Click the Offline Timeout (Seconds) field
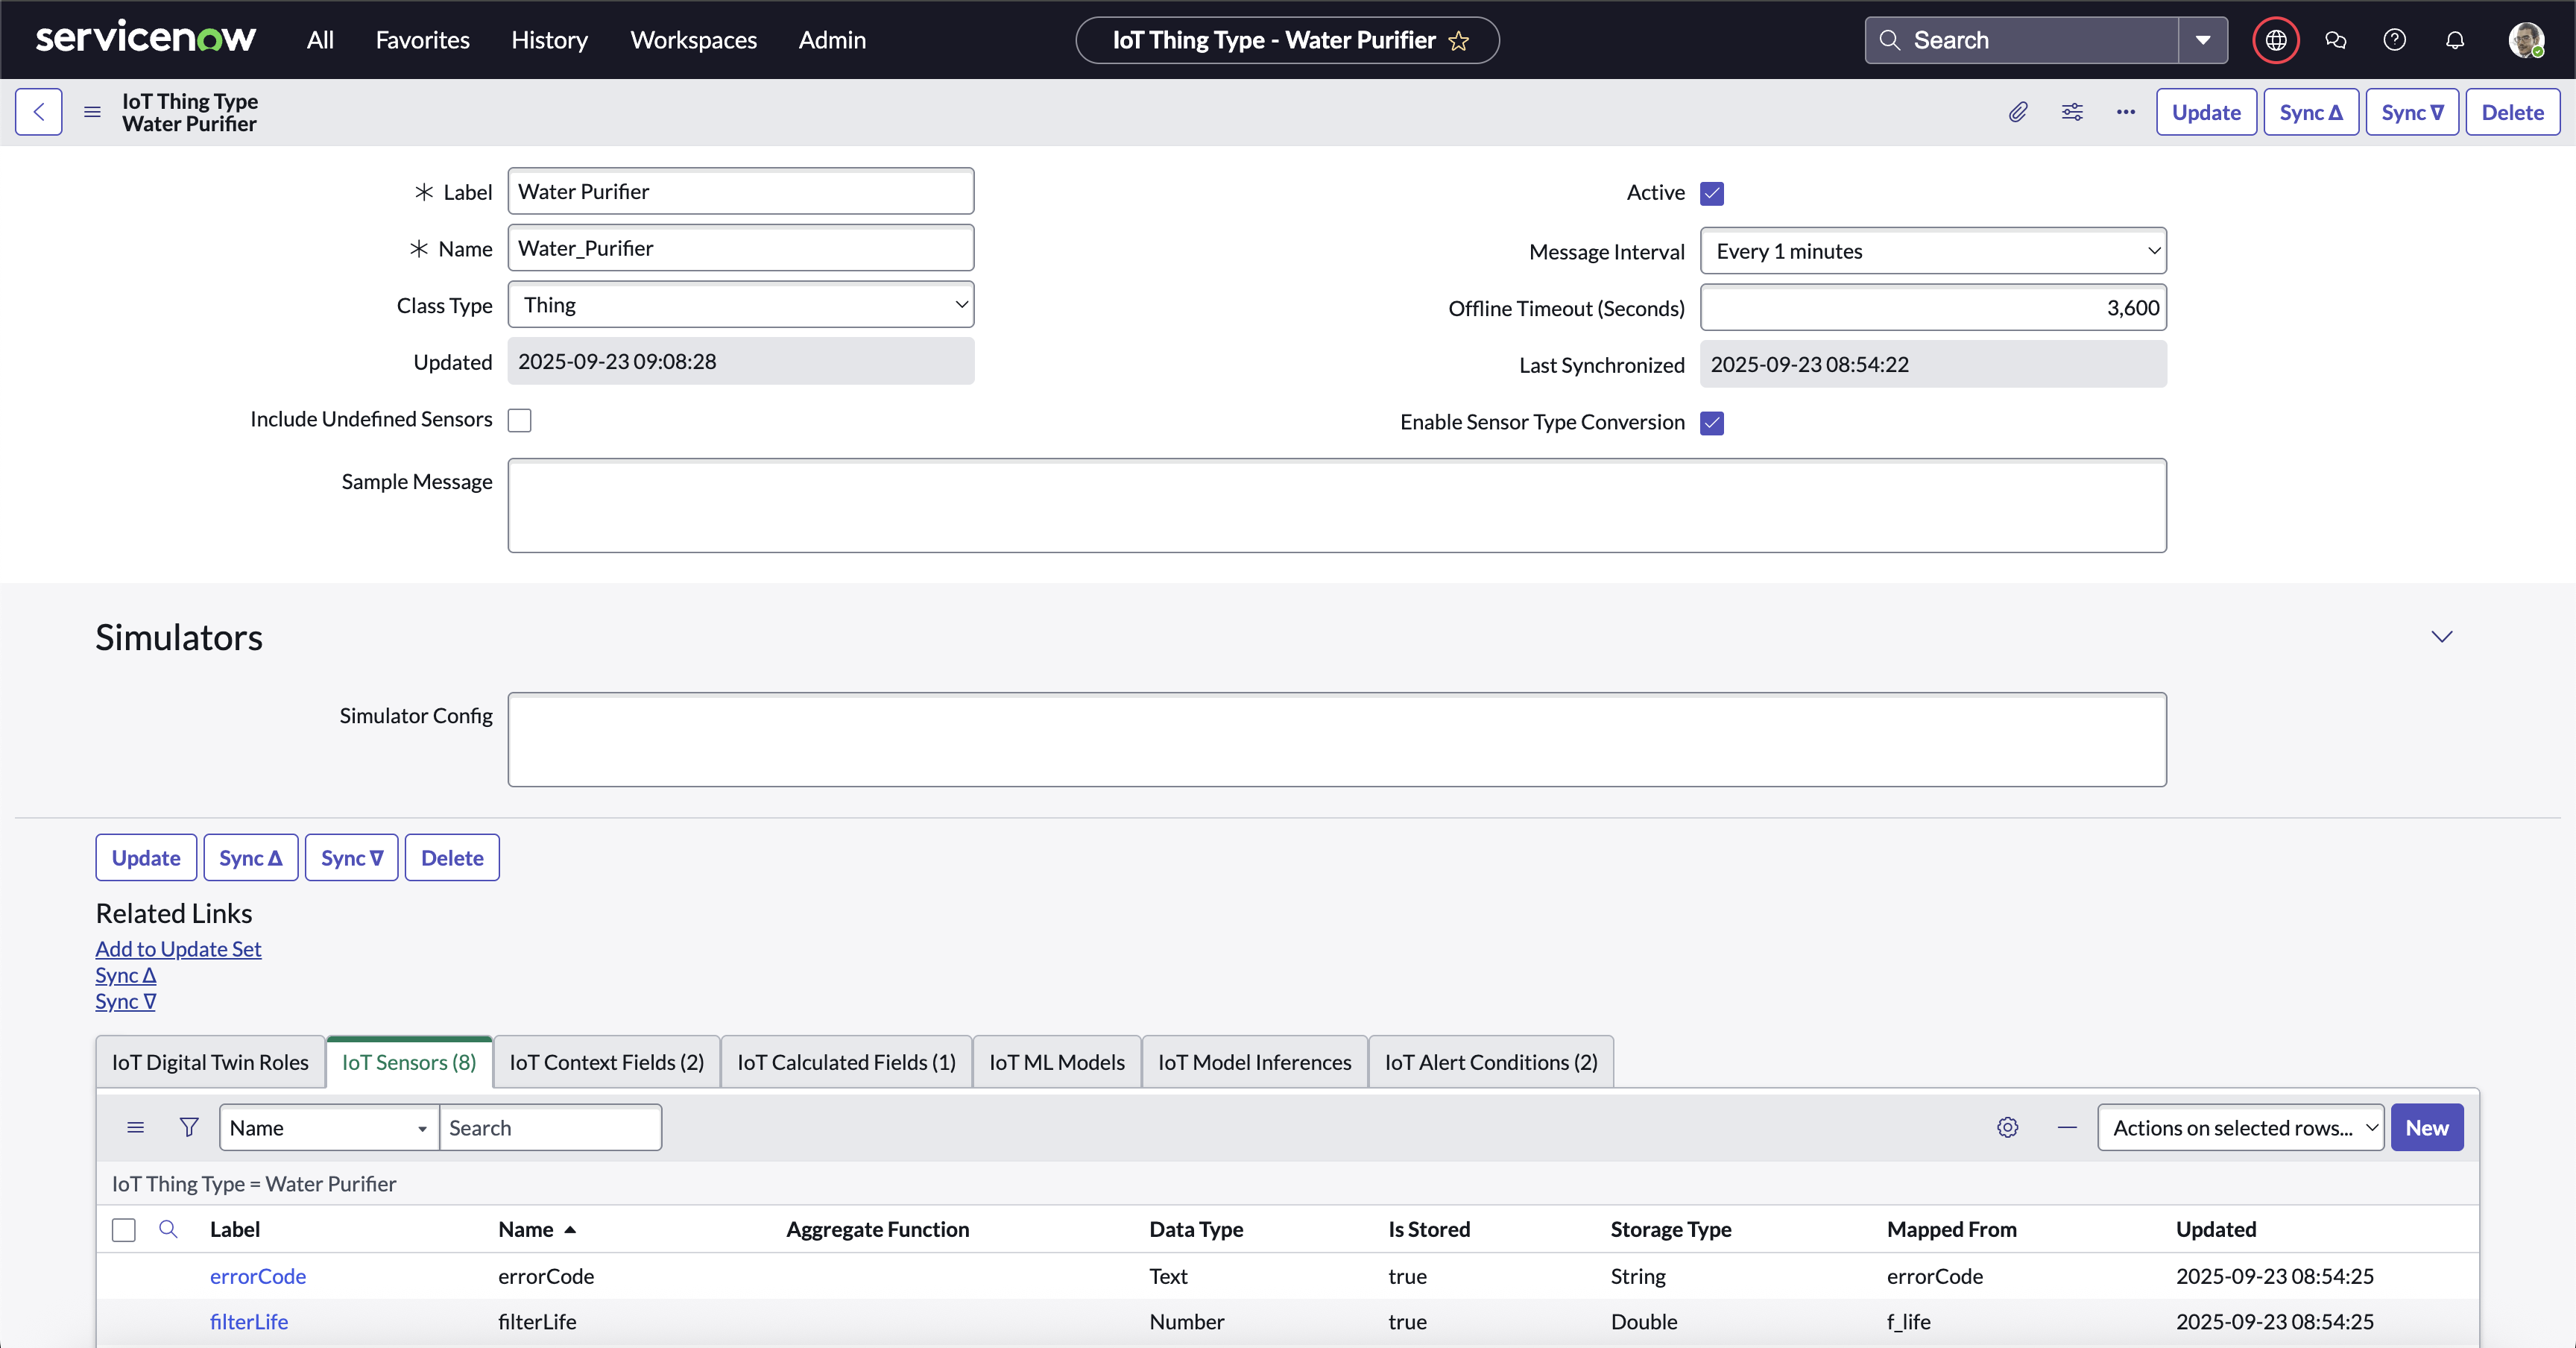Image resolution: width=2576 pixels, height=1348 pixels. click(1933, 308)
